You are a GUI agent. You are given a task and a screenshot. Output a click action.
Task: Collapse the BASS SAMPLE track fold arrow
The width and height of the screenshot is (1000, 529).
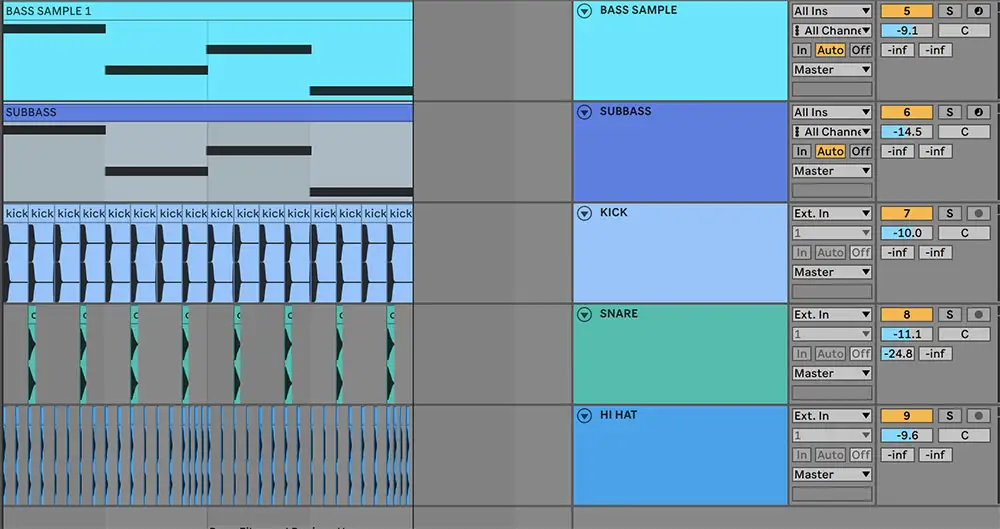(585, 11)
